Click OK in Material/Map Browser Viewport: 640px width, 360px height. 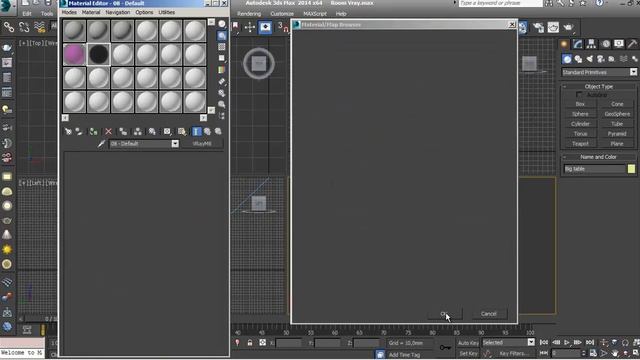click(445, 314)
